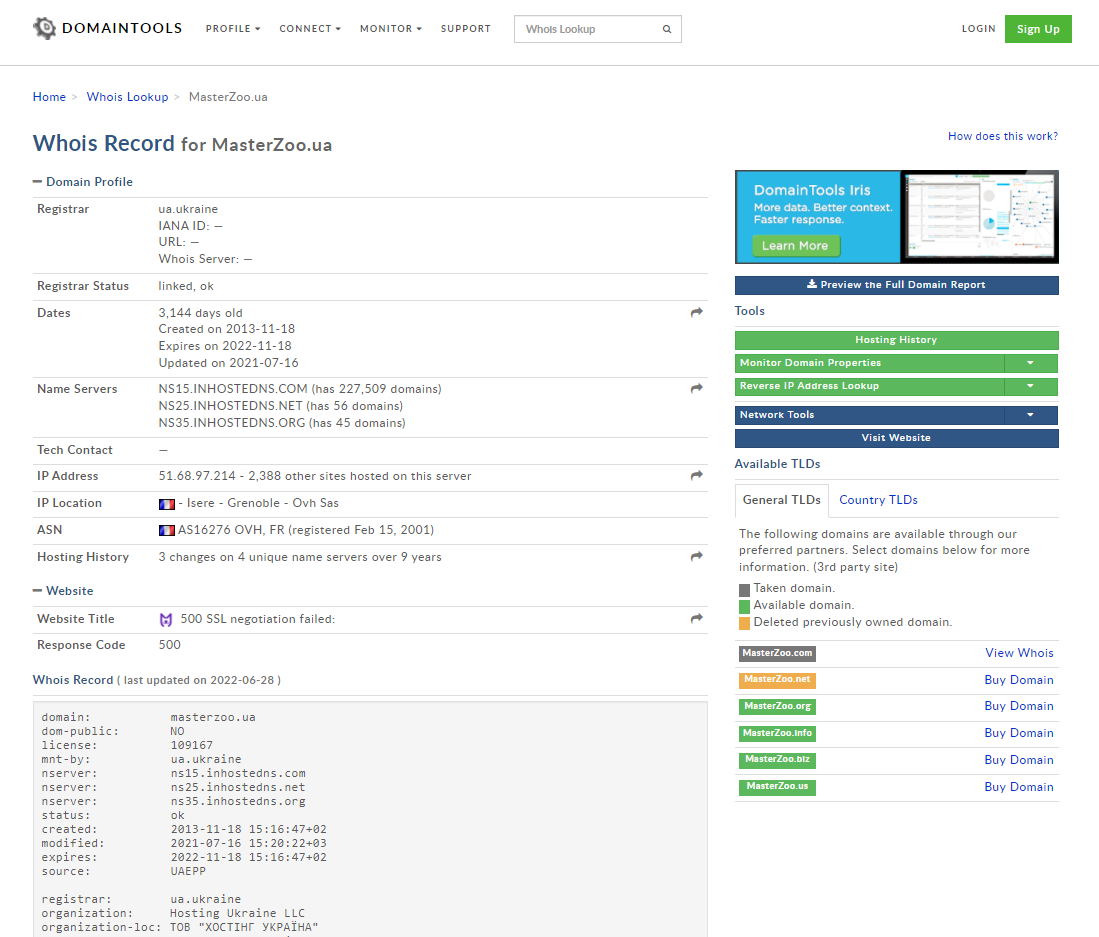Image resolution: width=1099 pixels, height=937 pixels.
Task: Click the French flag icon in ASN row
Action: click(166, 531)
